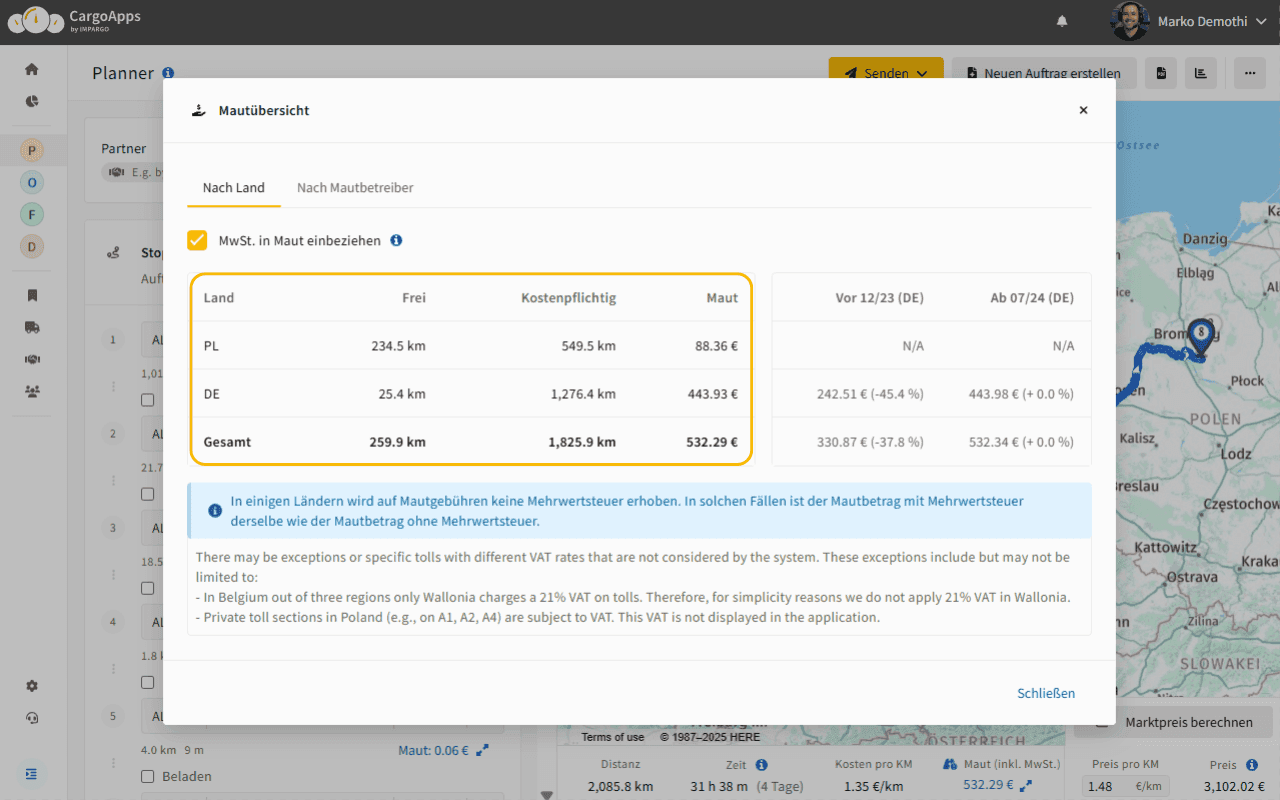Click the notification bell icon

(1062, 21)
